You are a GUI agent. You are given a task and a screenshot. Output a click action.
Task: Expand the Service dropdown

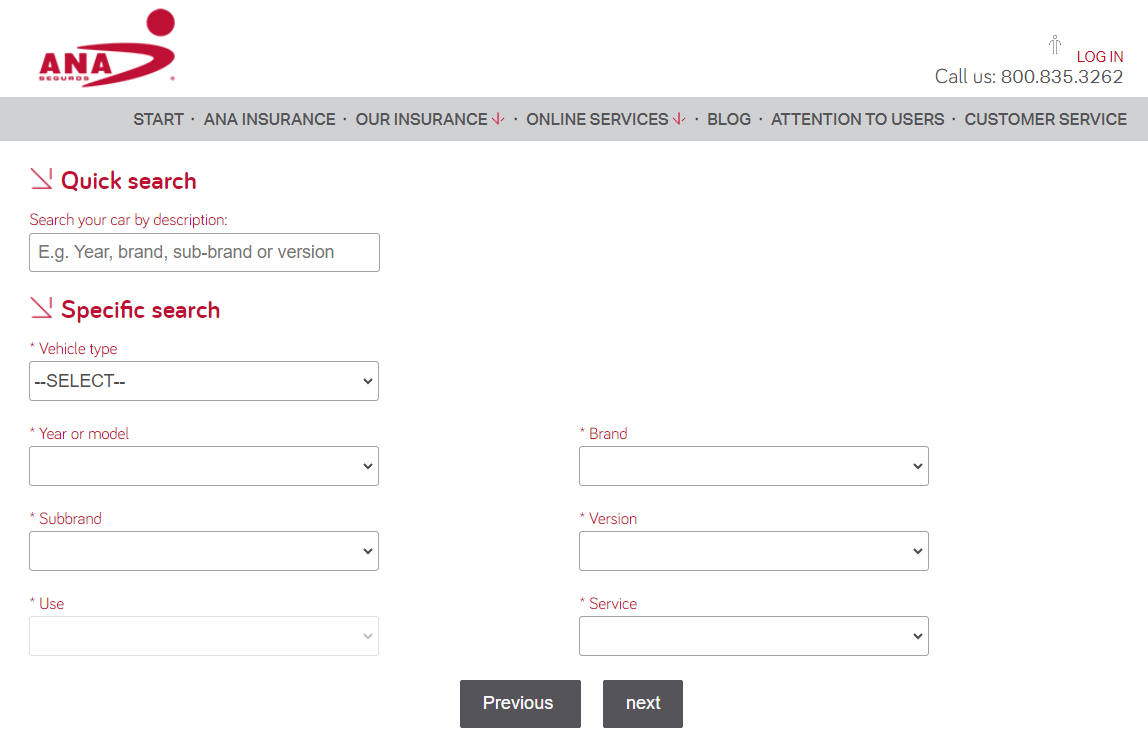(x=753, y=636)
